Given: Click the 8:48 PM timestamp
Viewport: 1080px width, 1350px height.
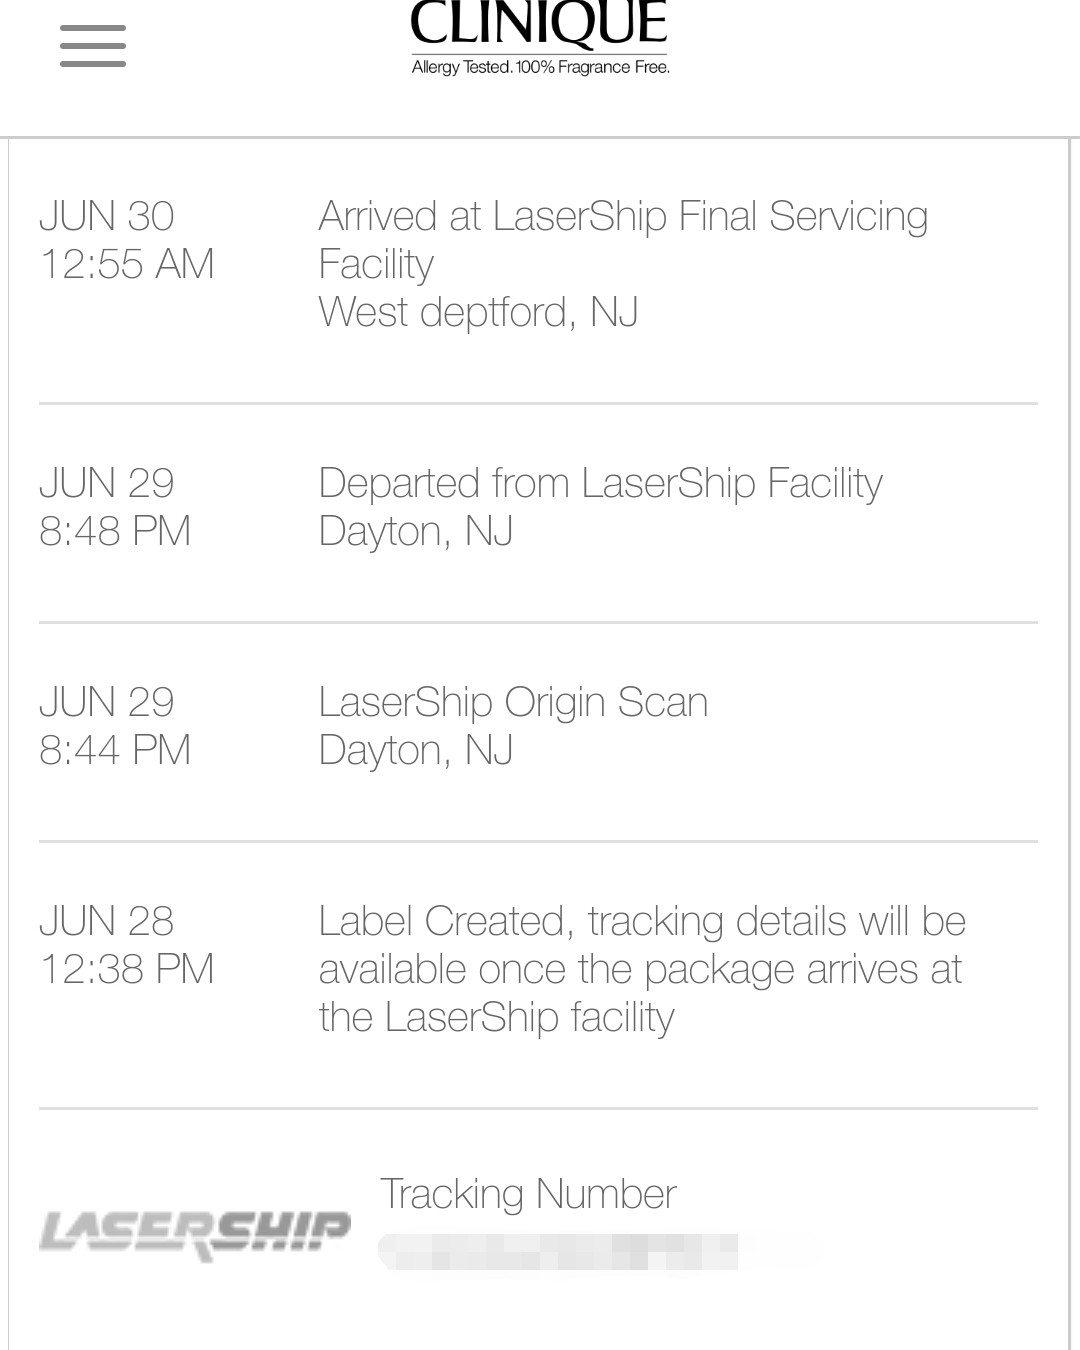Looking at the screenshot, I should (115, 531).
